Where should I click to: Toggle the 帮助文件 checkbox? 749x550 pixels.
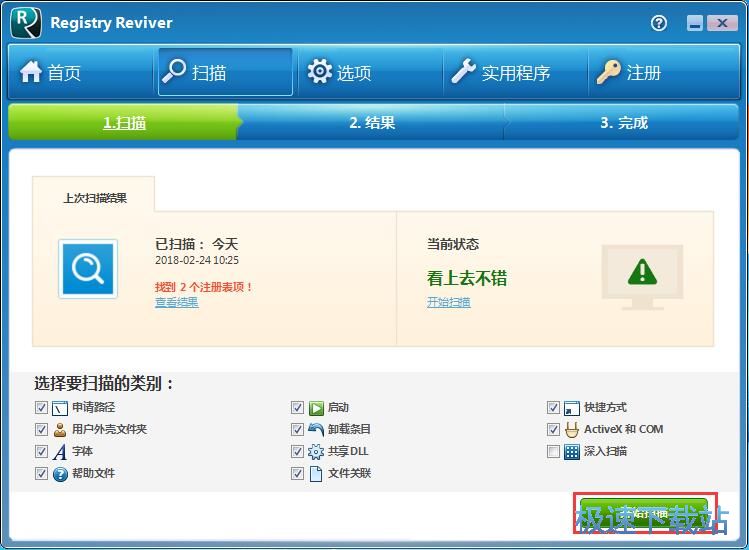pyautogui.click(x=42, y=474)
